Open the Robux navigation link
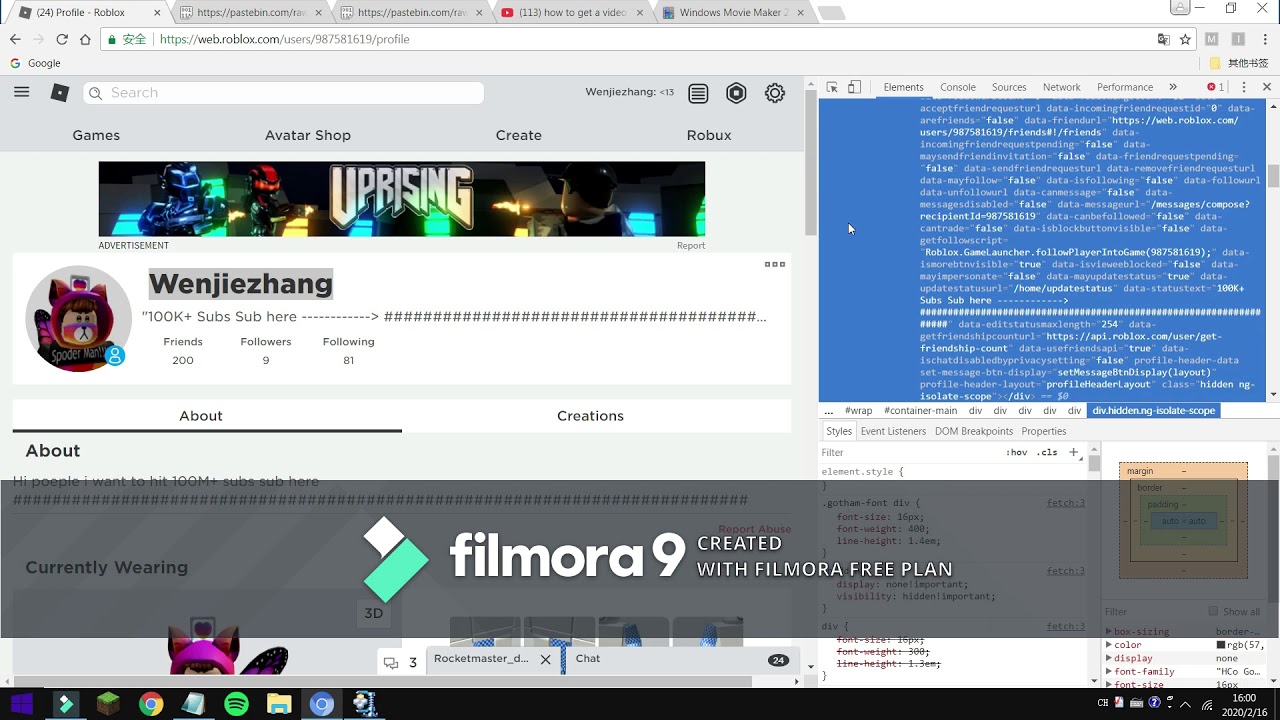 click(x=709, y=135)
